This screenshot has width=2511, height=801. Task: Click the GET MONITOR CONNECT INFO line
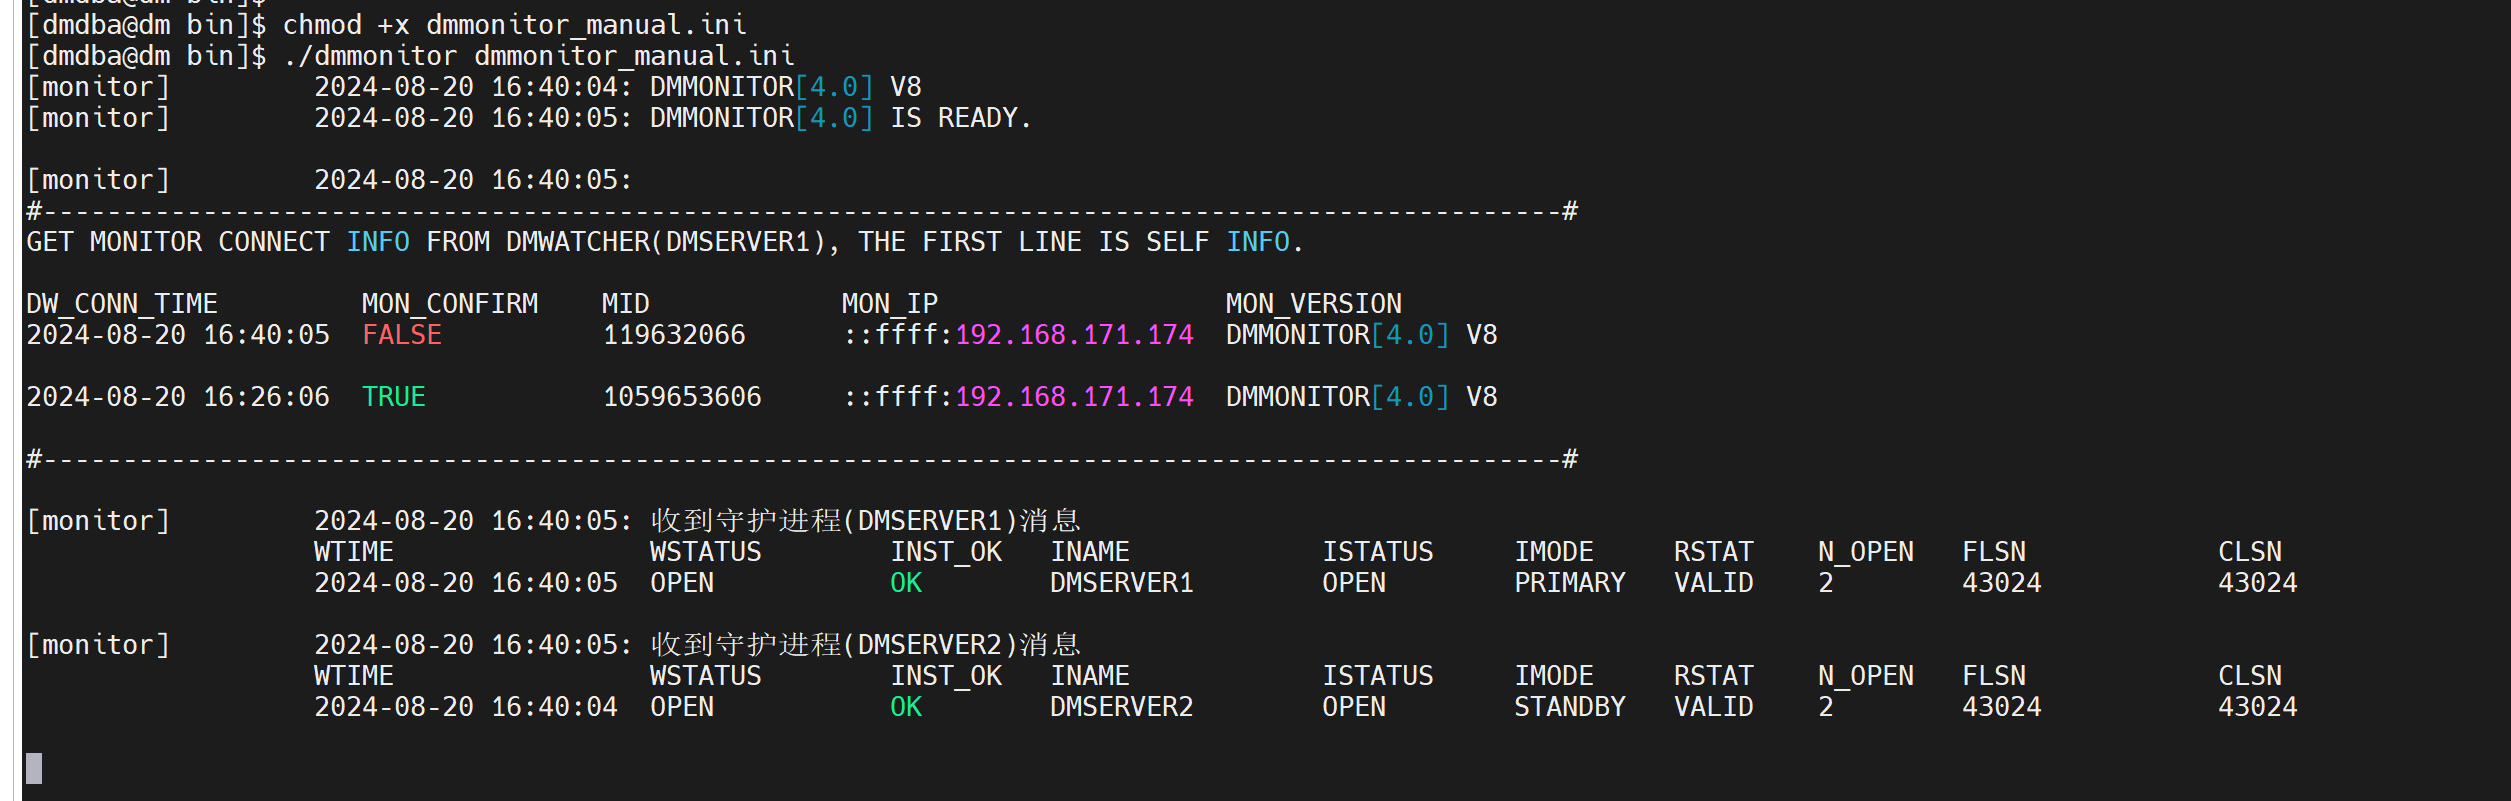click(665, 242)
